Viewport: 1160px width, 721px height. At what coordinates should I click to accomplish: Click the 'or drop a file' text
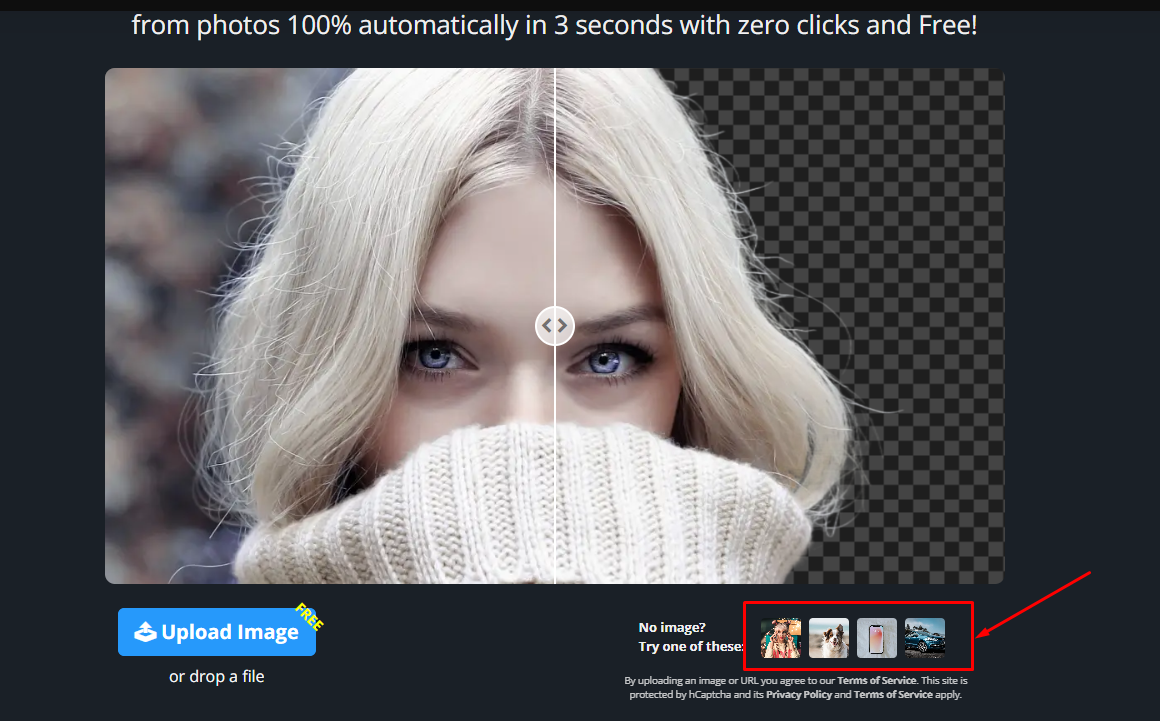click(216, 676)
